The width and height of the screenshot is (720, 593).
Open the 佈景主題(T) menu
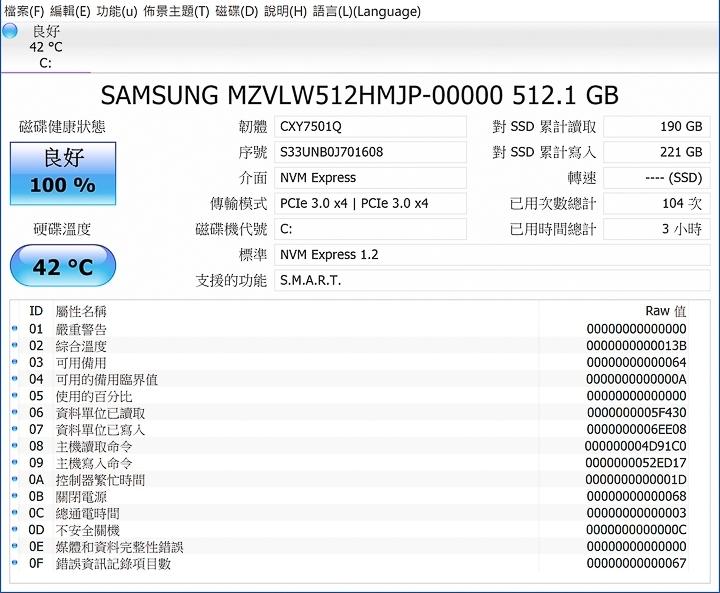click(x=176, y=11)
